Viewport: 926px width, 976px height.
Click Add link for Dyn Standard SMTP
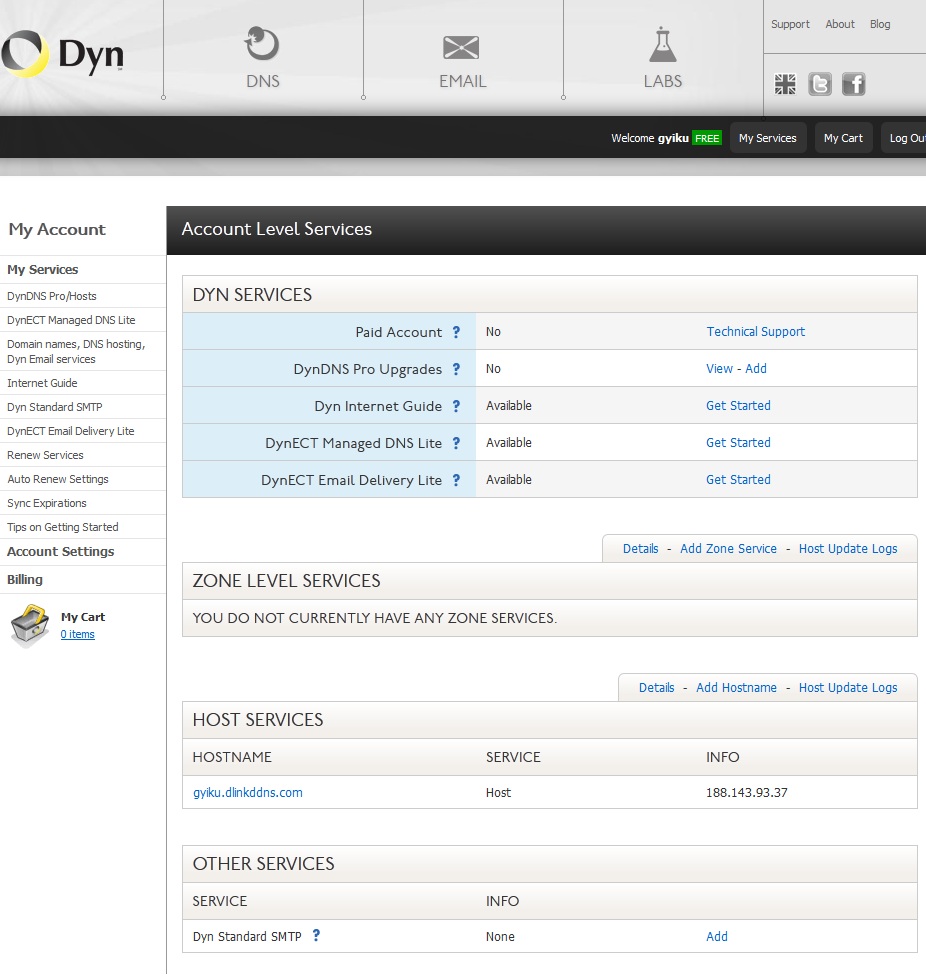[x=716, y=936]
